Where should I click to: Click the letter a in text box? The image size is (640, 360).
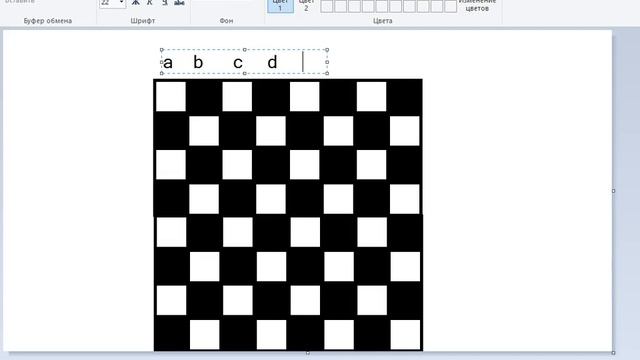pos(168,63)
